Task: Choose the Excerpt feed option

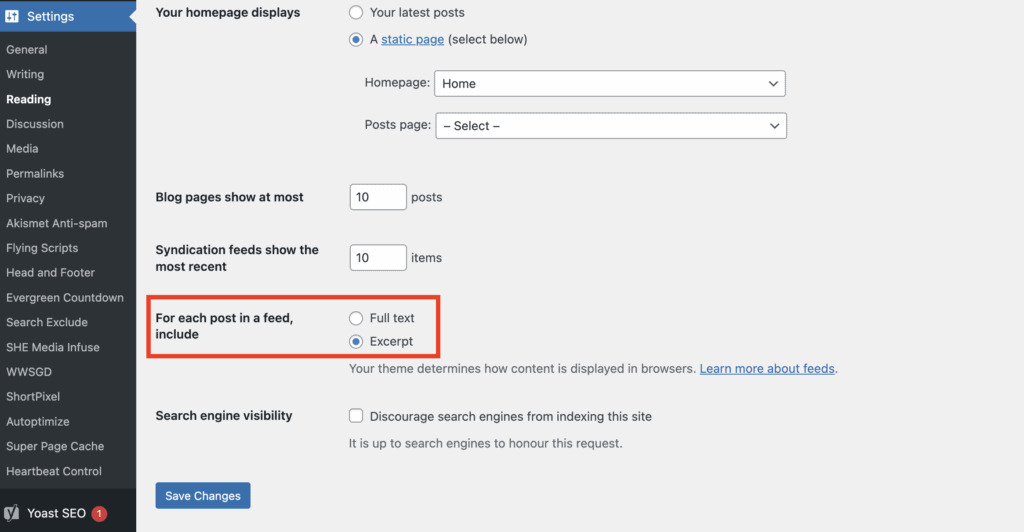Action: (356, 341)
